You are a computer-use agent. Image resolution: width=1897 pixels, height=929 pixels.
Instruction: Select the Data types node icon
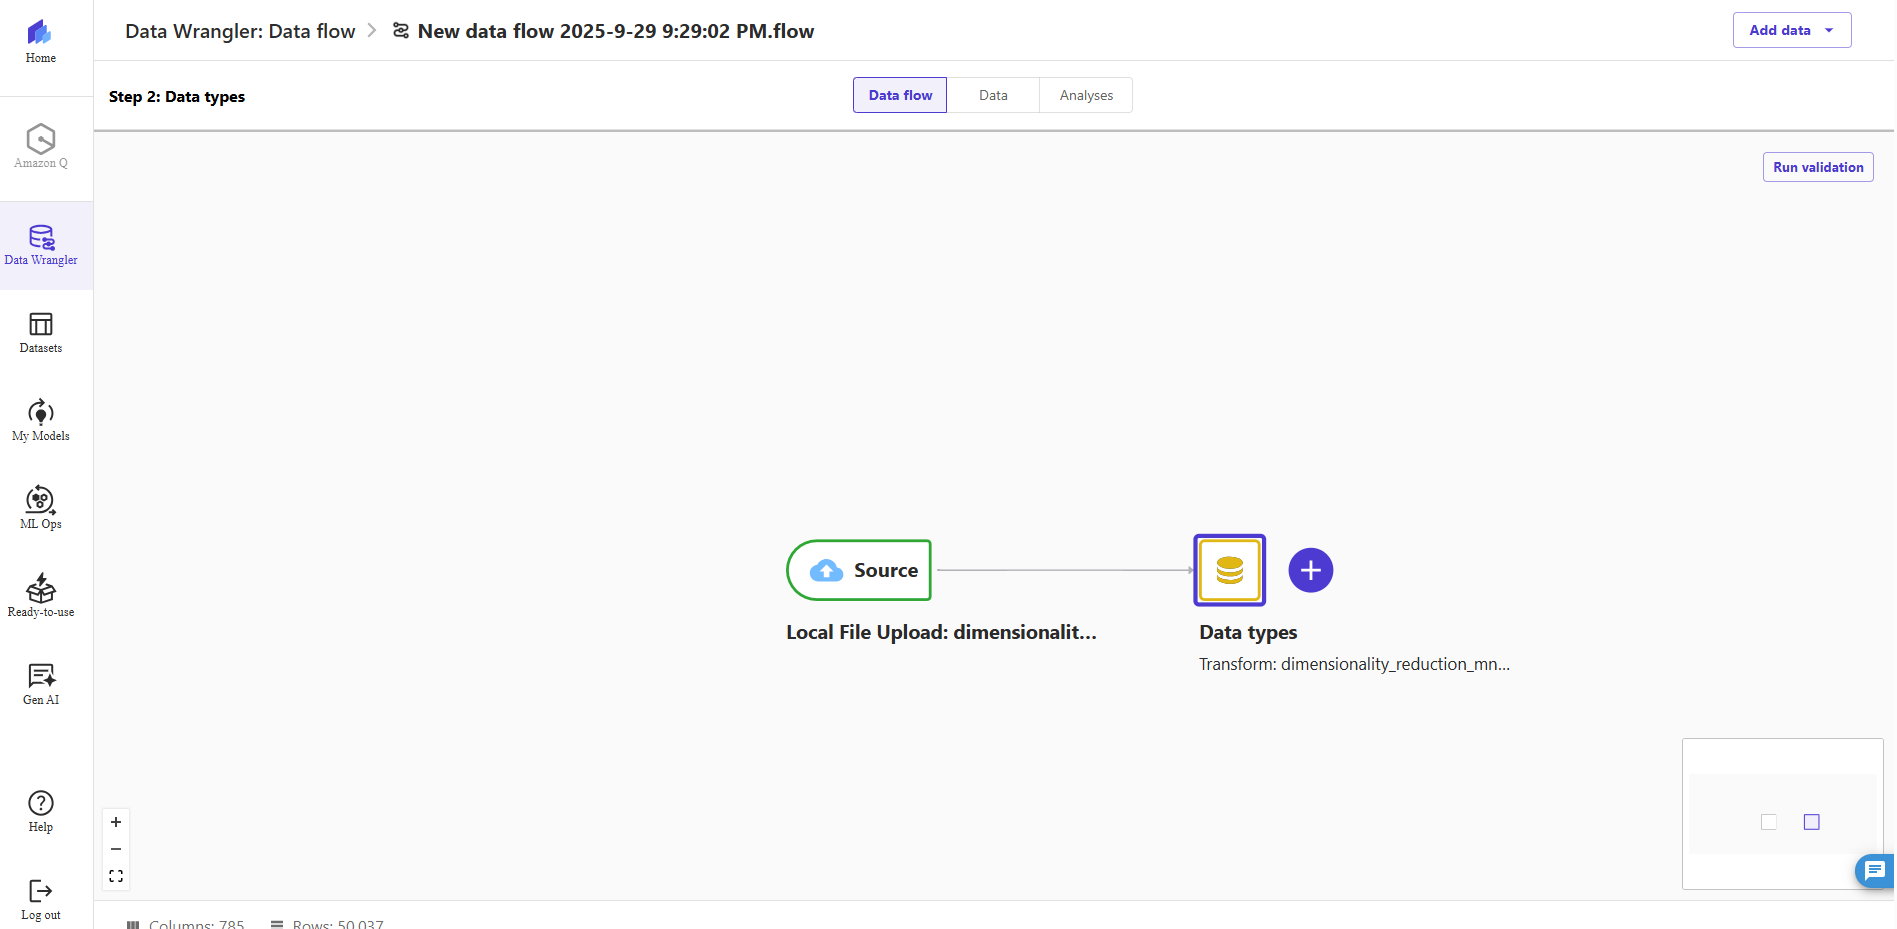tap(1229, 570)
